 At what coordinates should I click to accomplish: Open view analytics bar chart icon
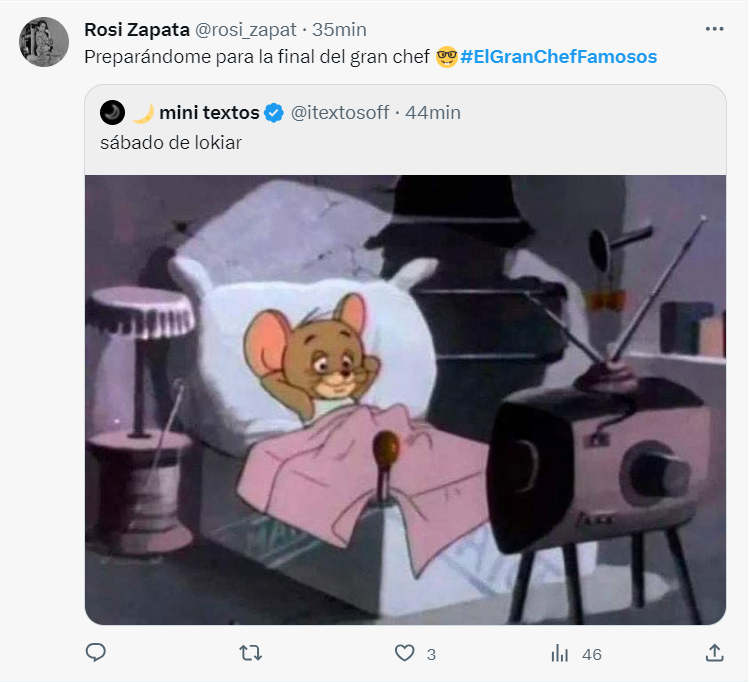(x=560, y=653)
